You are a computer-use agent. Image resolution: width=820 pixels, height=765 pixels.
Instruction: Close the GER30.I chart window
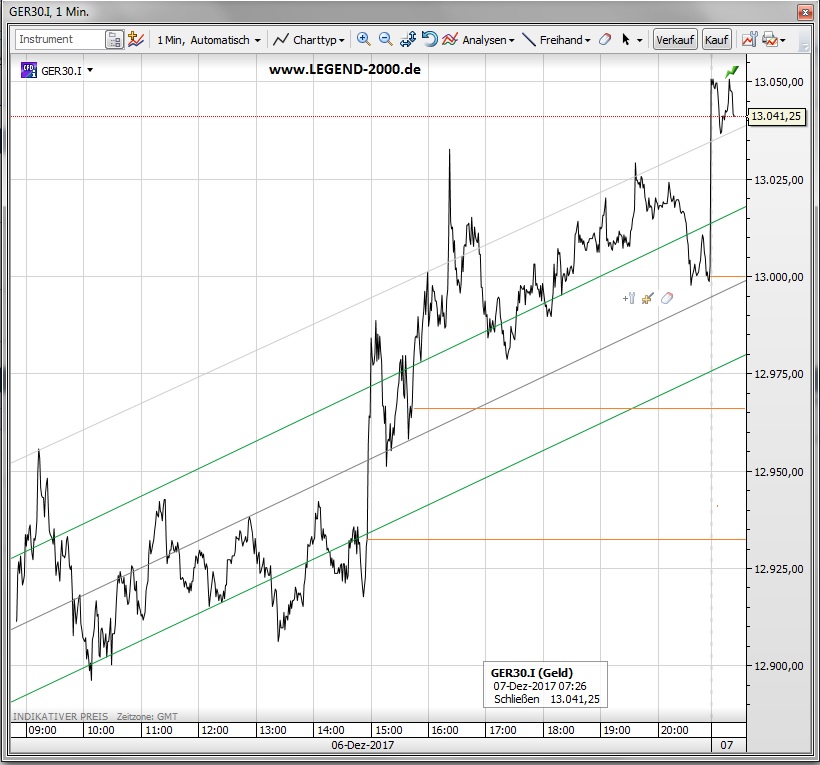point(804,12)
